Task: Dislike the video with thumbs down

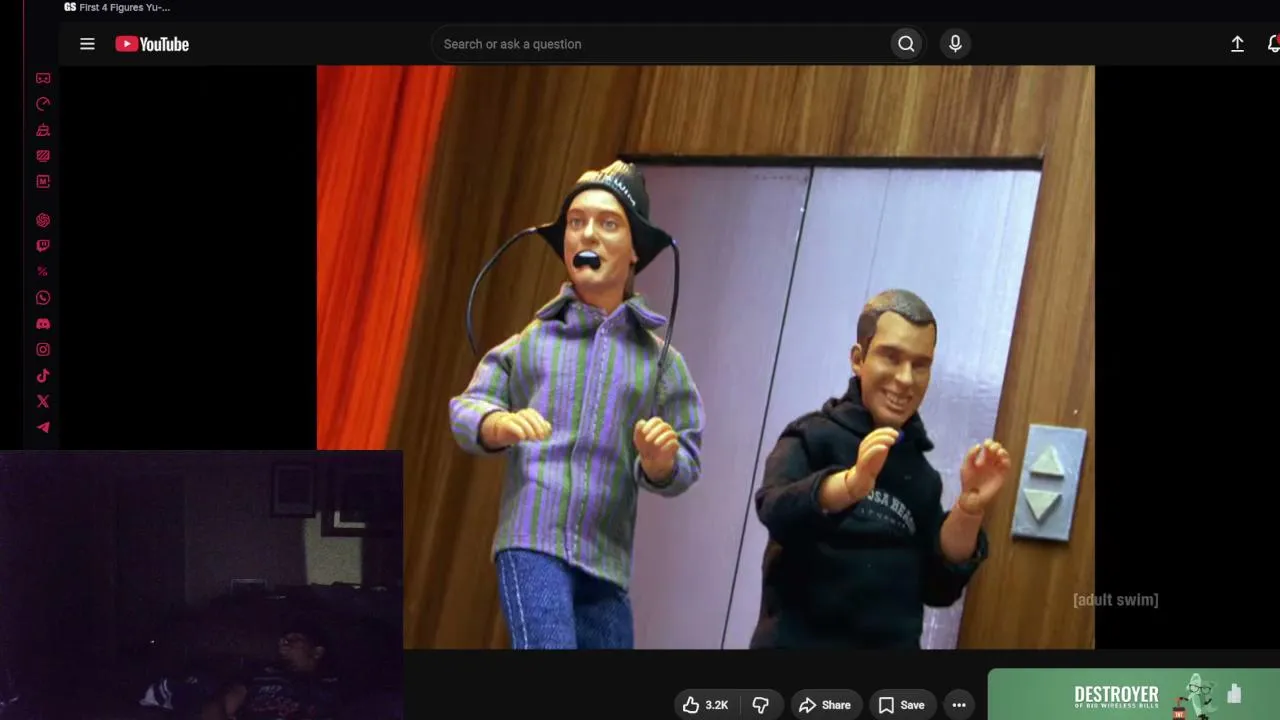Action: (761, 705)
